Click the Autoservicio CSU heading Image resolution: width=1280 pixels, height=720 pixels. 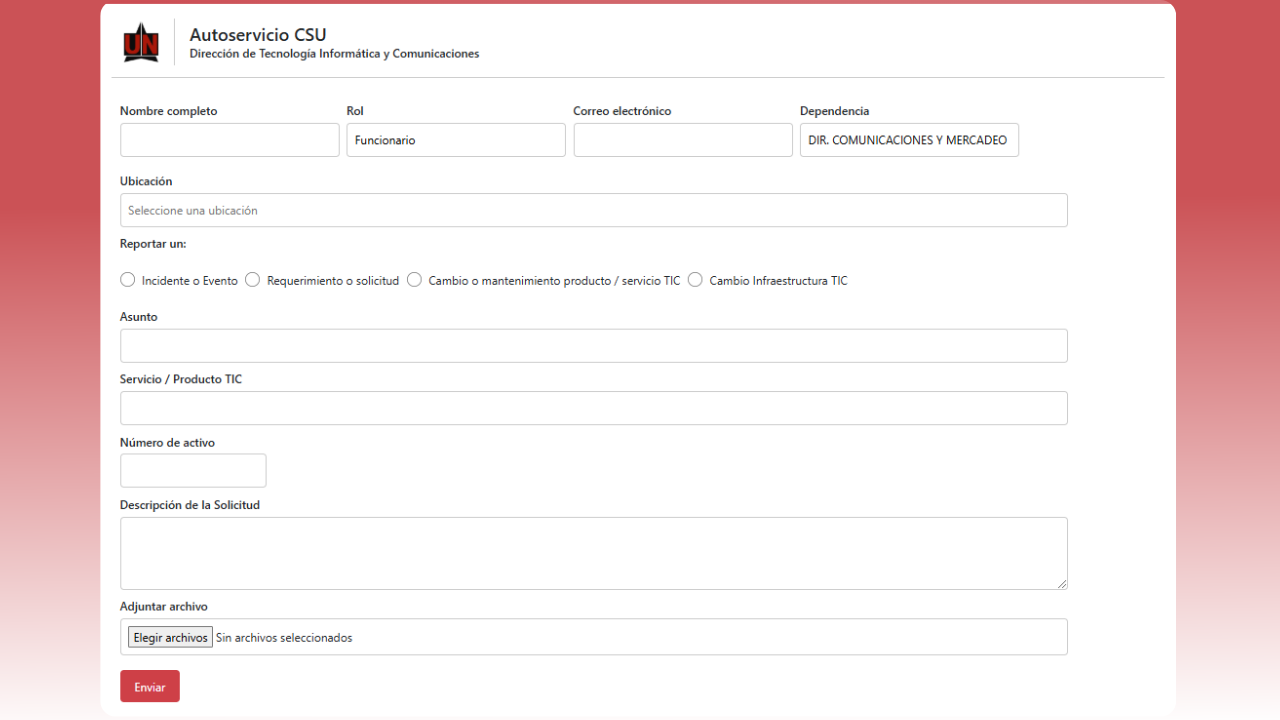pyautogui.click(x=258, y=35)
